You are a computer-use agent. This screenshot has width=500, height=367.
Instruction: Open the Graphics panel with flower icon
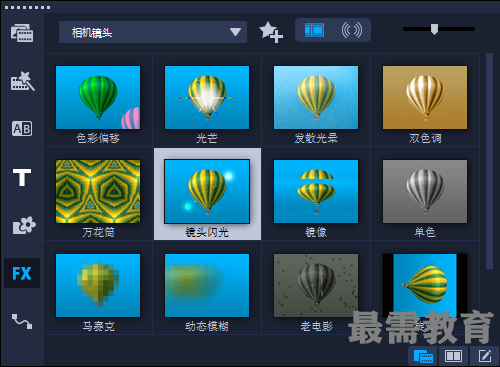[x=23, y=225]
